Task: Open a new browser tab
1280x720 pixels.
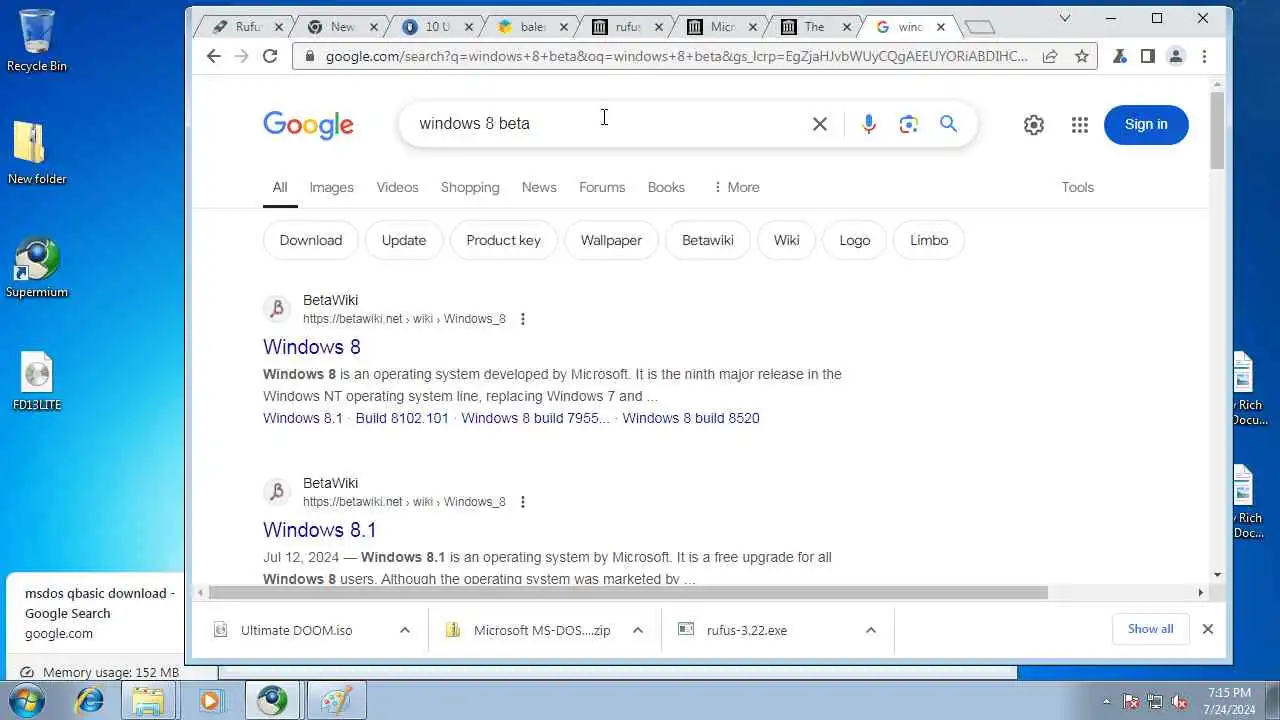Action: point(980,27)
